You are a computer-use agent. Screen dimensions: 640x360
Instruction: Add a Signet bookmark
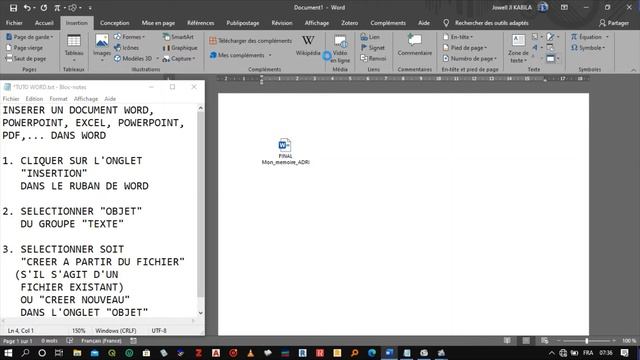(373, 48)
